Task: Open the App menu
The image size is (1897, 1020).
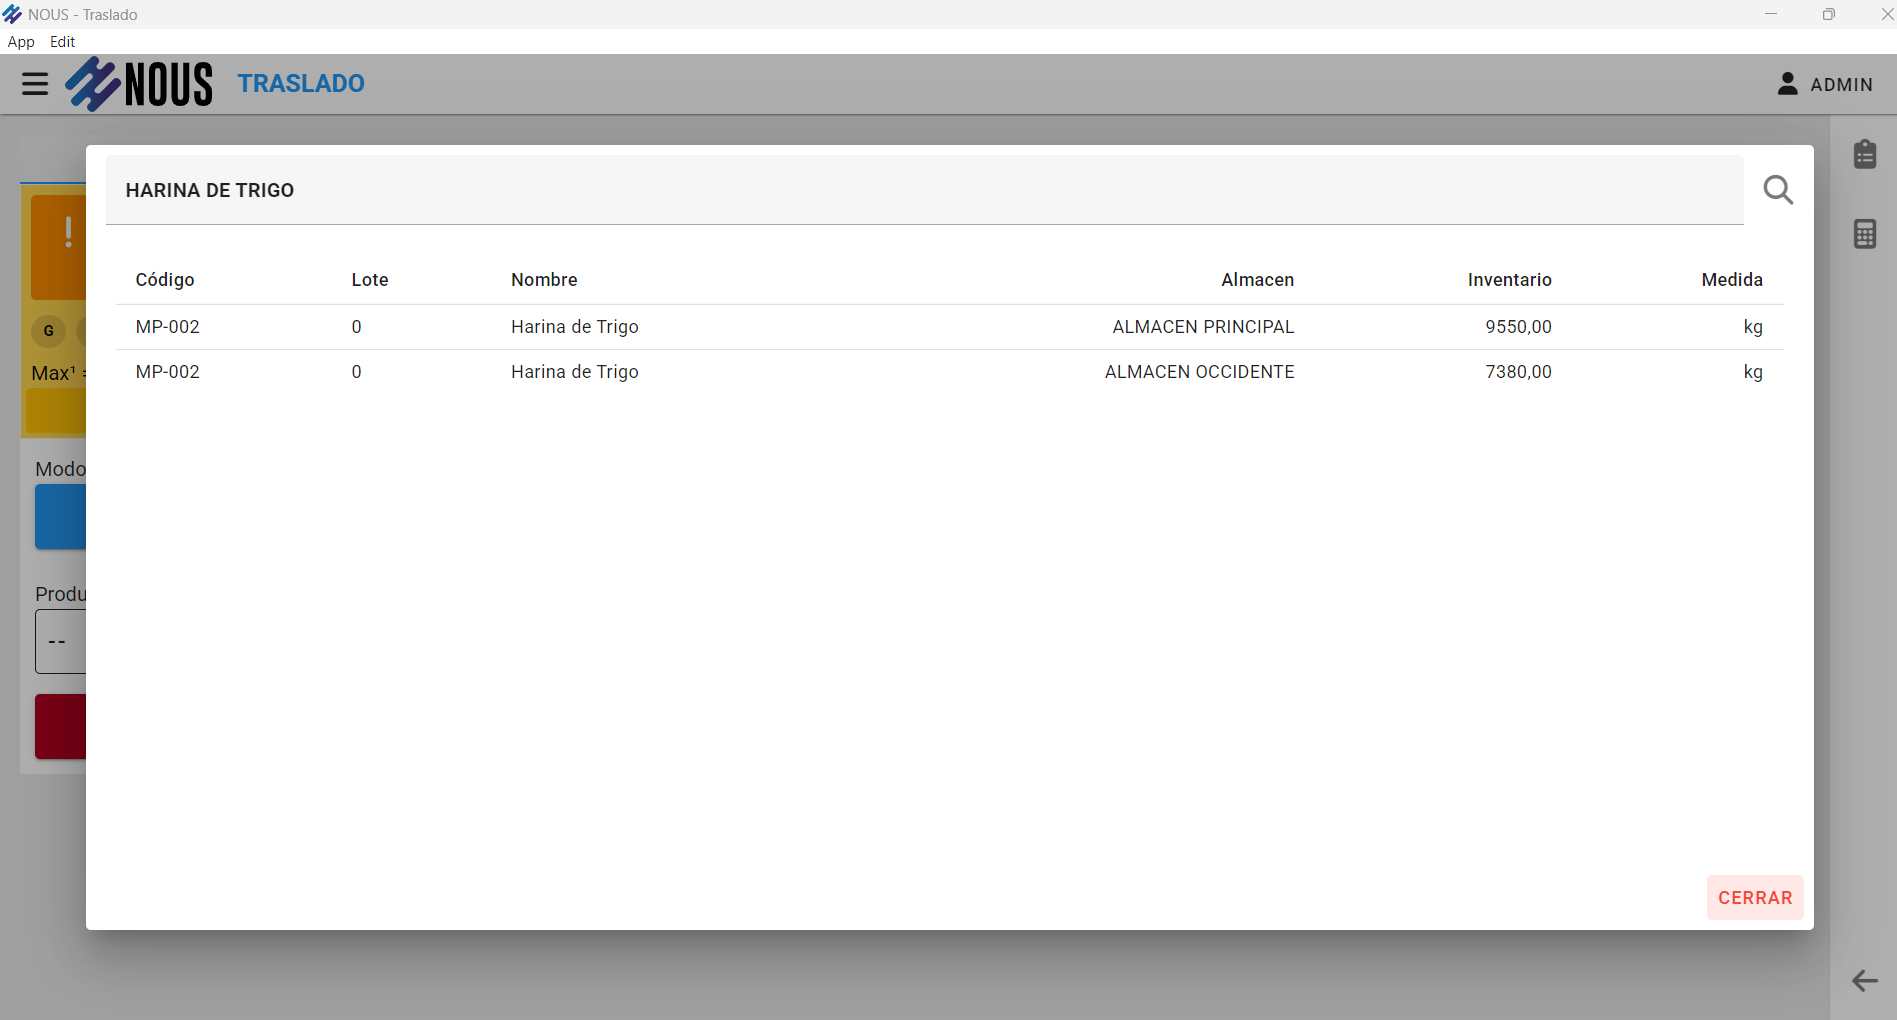Action: pyautogui.click(x=21, y=42)
